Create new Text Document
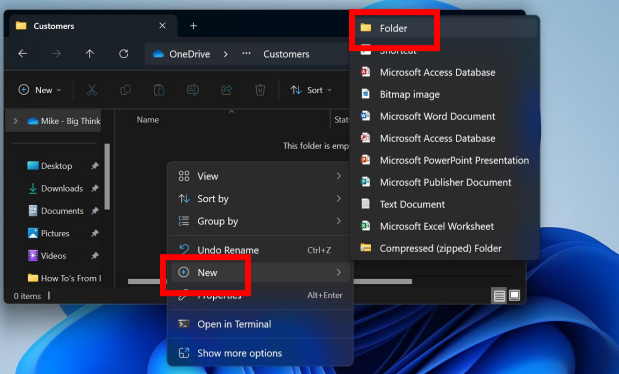Image resolution: width=619 pixels, height=374 pixels. tap(445, 205)
